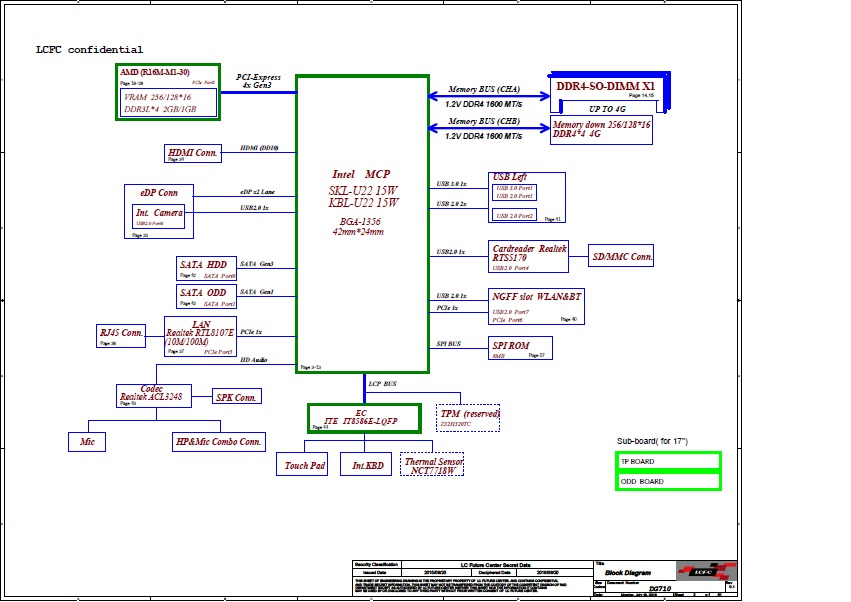Select the VRAM 256/128*16 DDR3L box
This screenshot has width=851, height=602.
click(x=168, y=103)
